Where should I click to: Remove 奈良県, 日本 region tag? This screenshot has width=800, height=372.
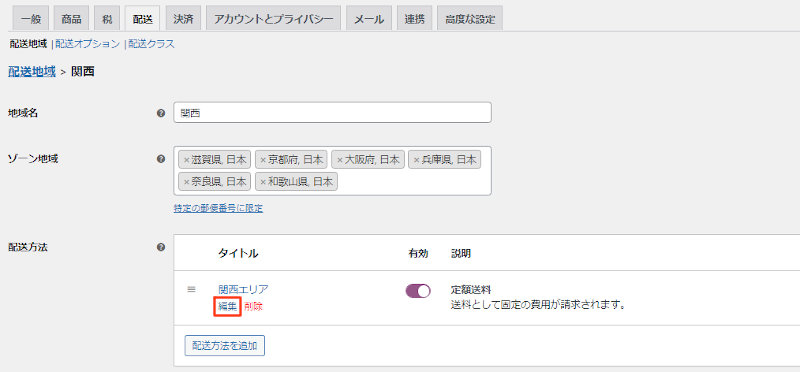[x=186, y=181]
